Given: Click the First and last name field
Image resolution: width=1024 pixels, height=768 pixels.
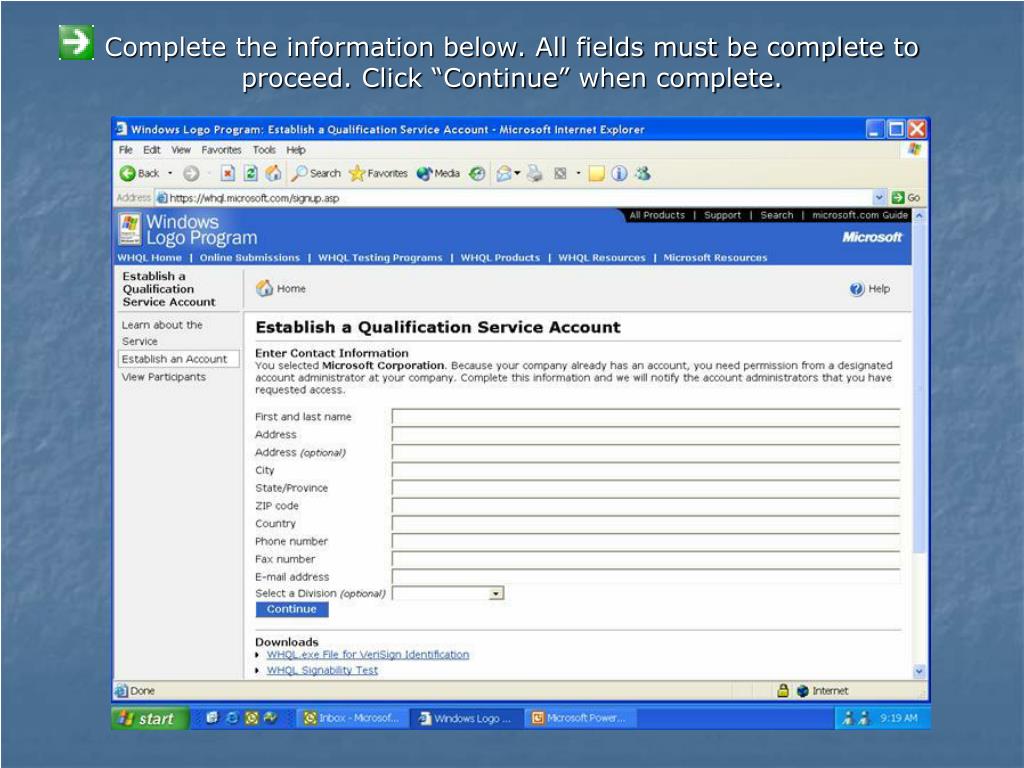Looking at the screenshot, I should (x=646, y=417).
